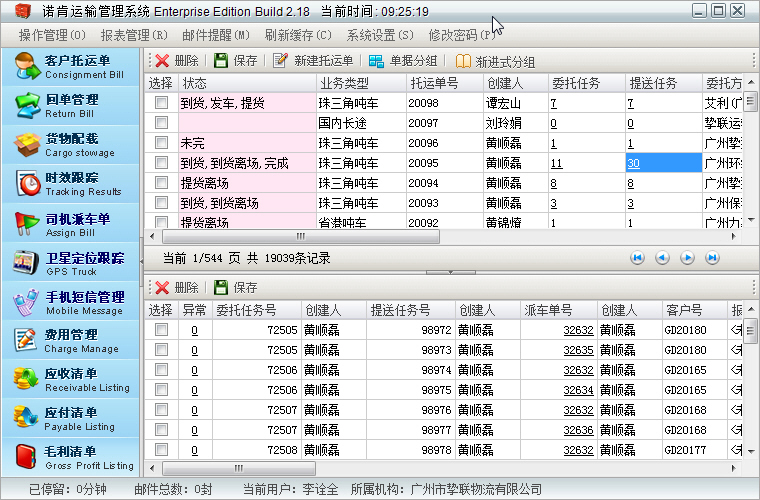Expand the lower toolbar overflow handle

point(752,287)
